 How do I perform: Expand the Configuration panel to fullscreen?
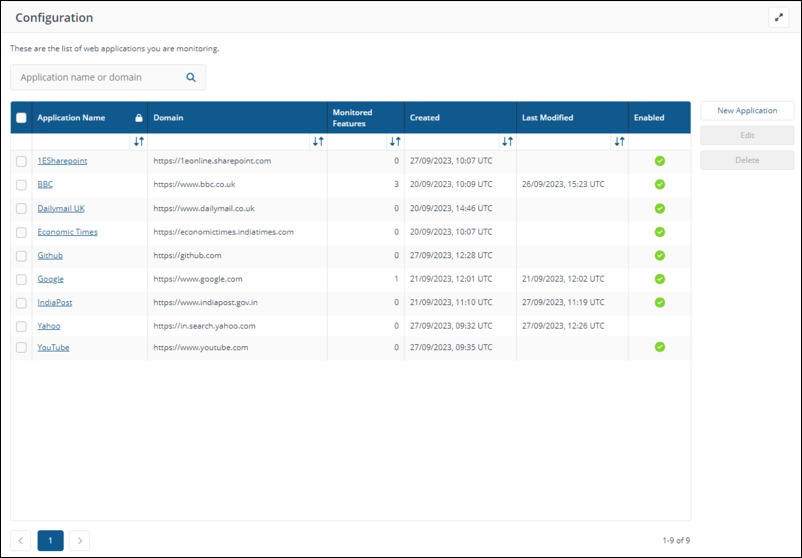(779, 18)
